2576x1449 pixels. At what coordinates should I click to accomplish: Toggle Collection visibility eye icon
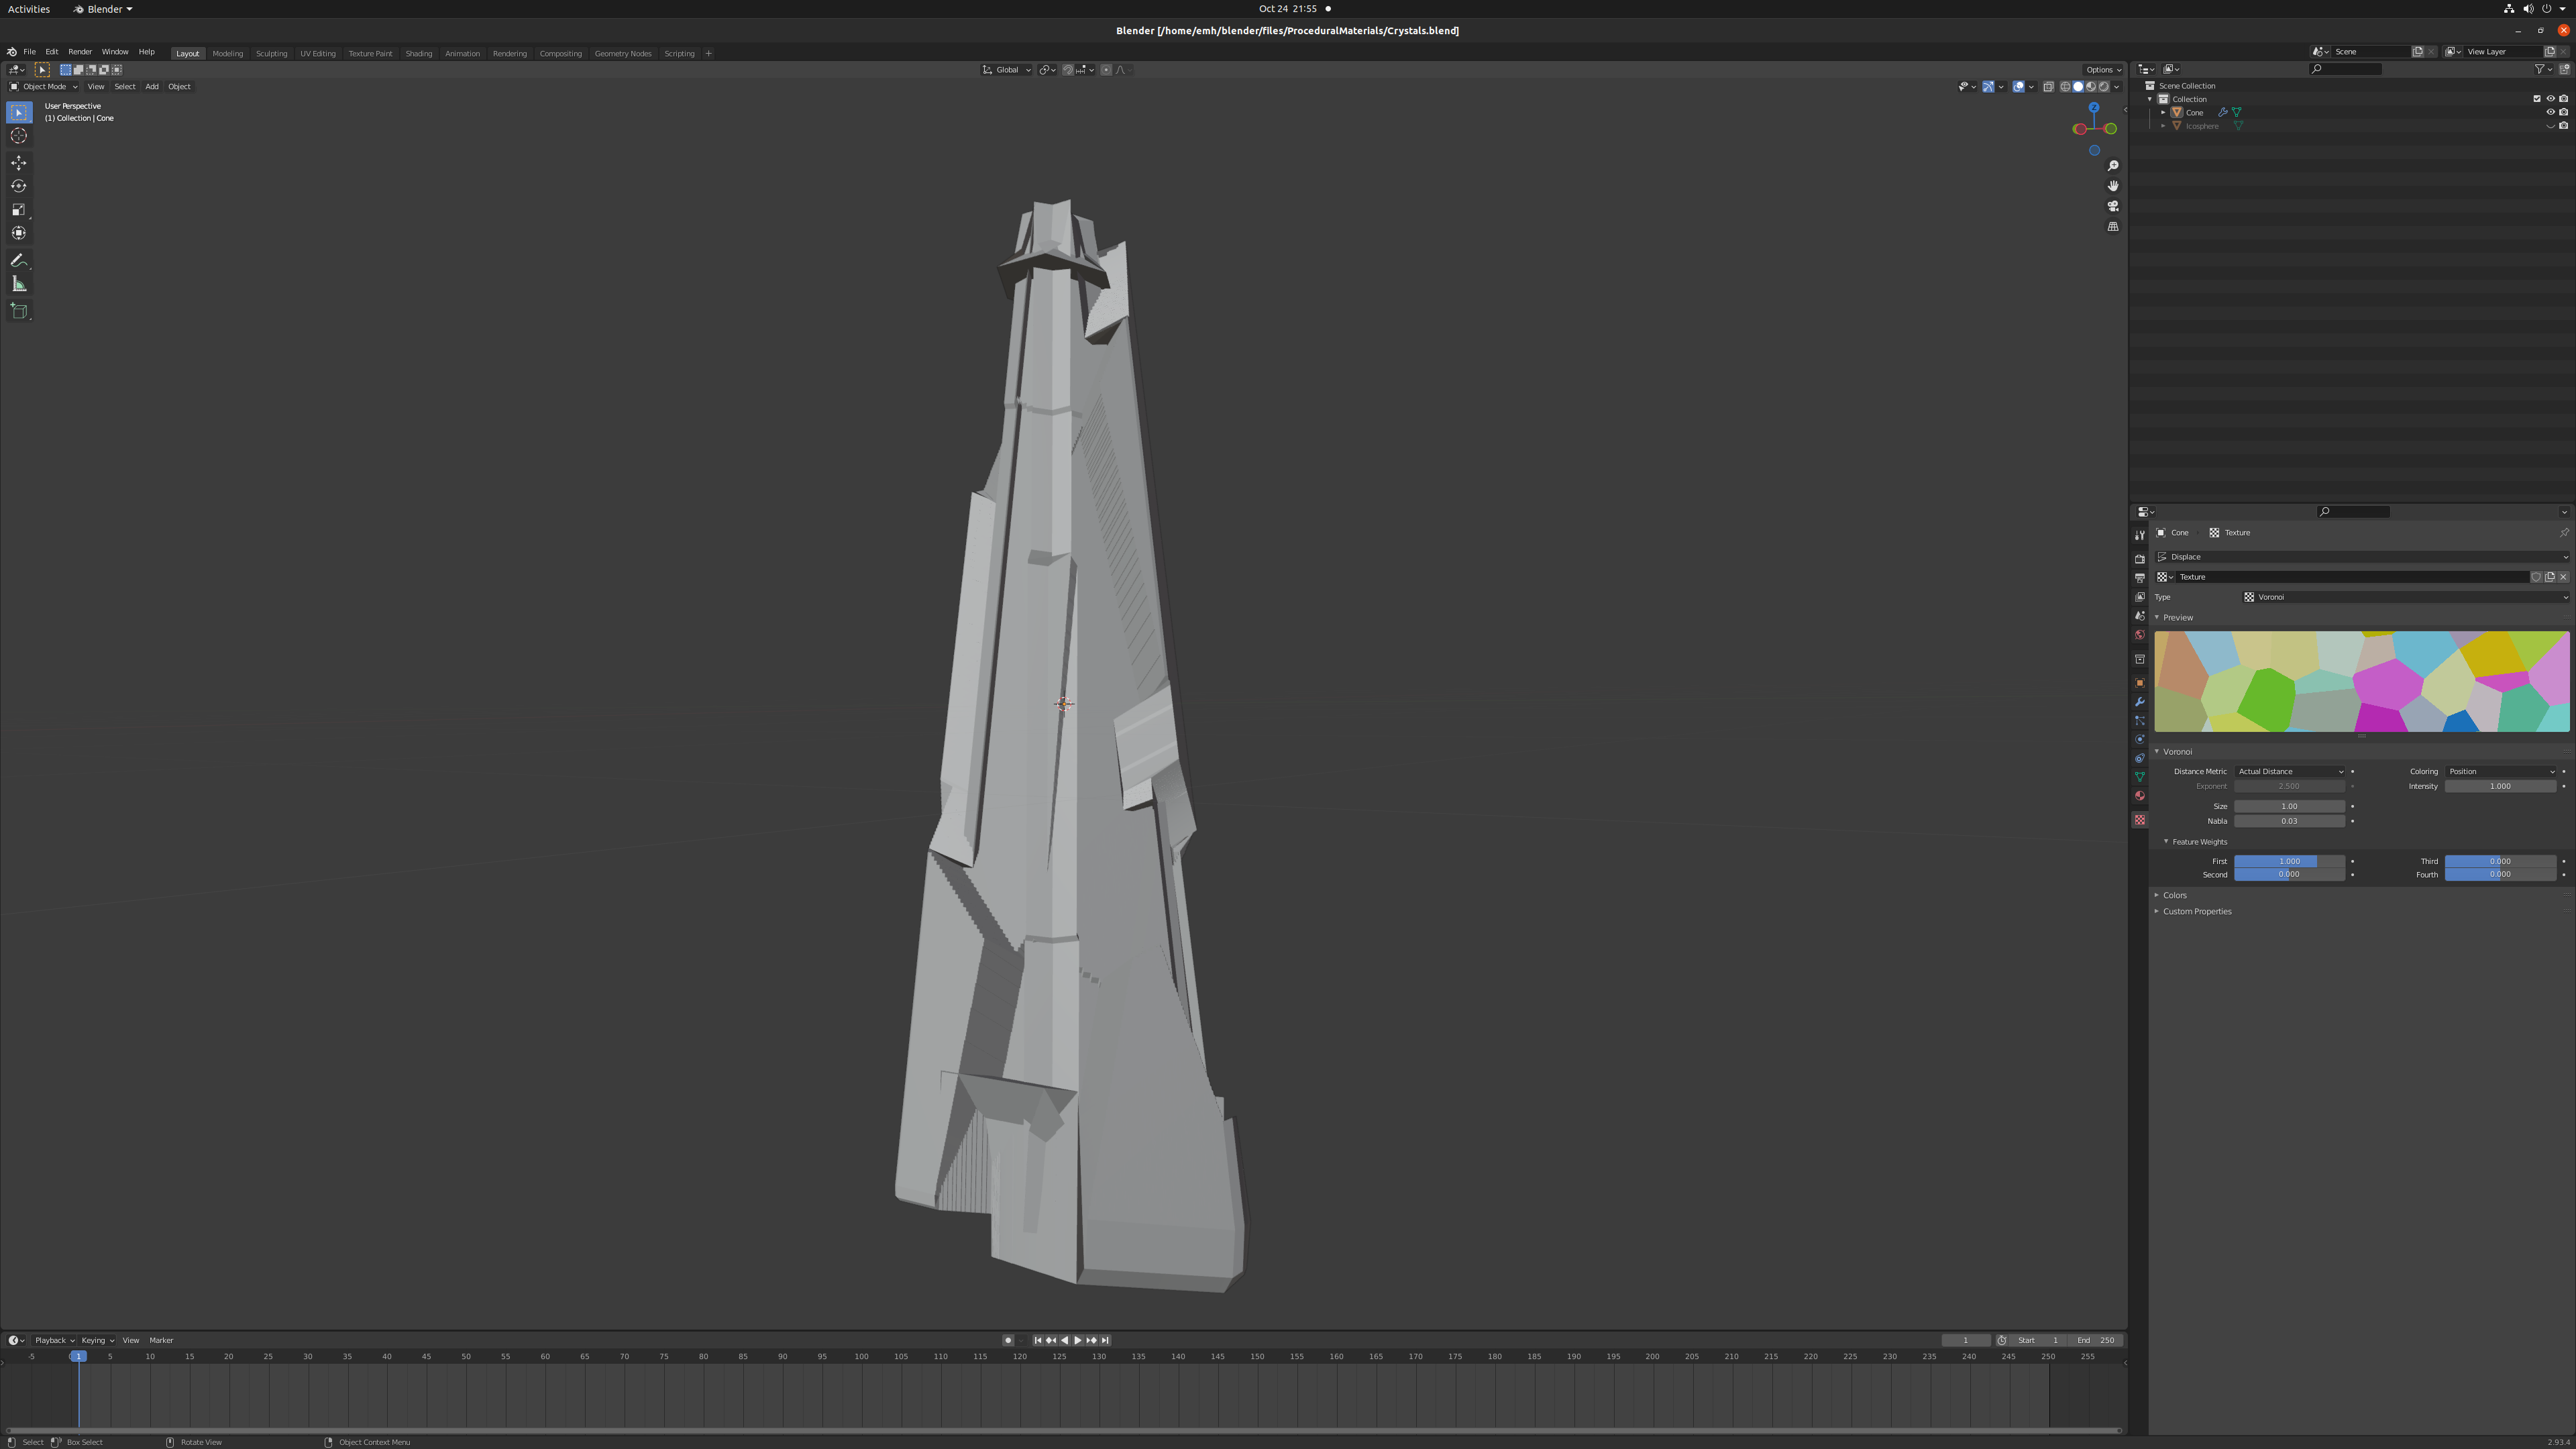pyautogui.click(x=2550, y=99)
